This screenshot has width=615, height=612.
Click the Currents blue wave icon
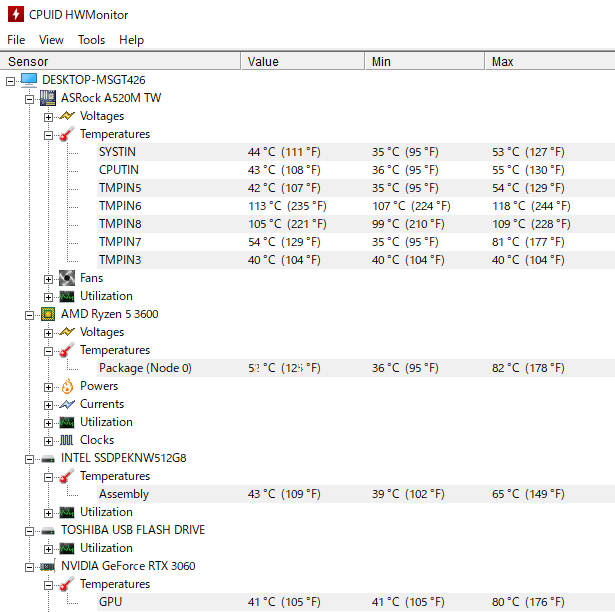[67, 404]
